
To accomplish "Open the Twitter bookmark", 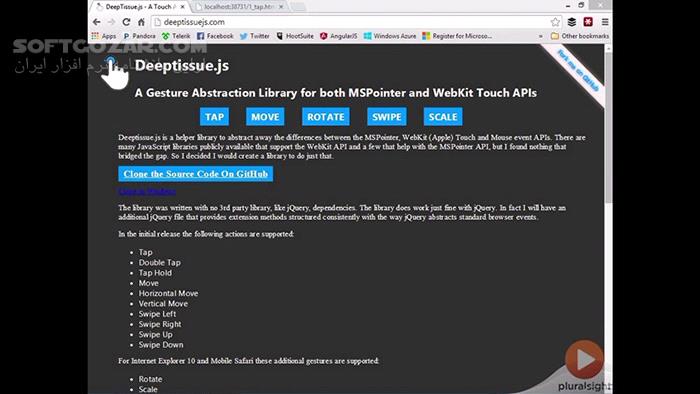I will 254,36.
